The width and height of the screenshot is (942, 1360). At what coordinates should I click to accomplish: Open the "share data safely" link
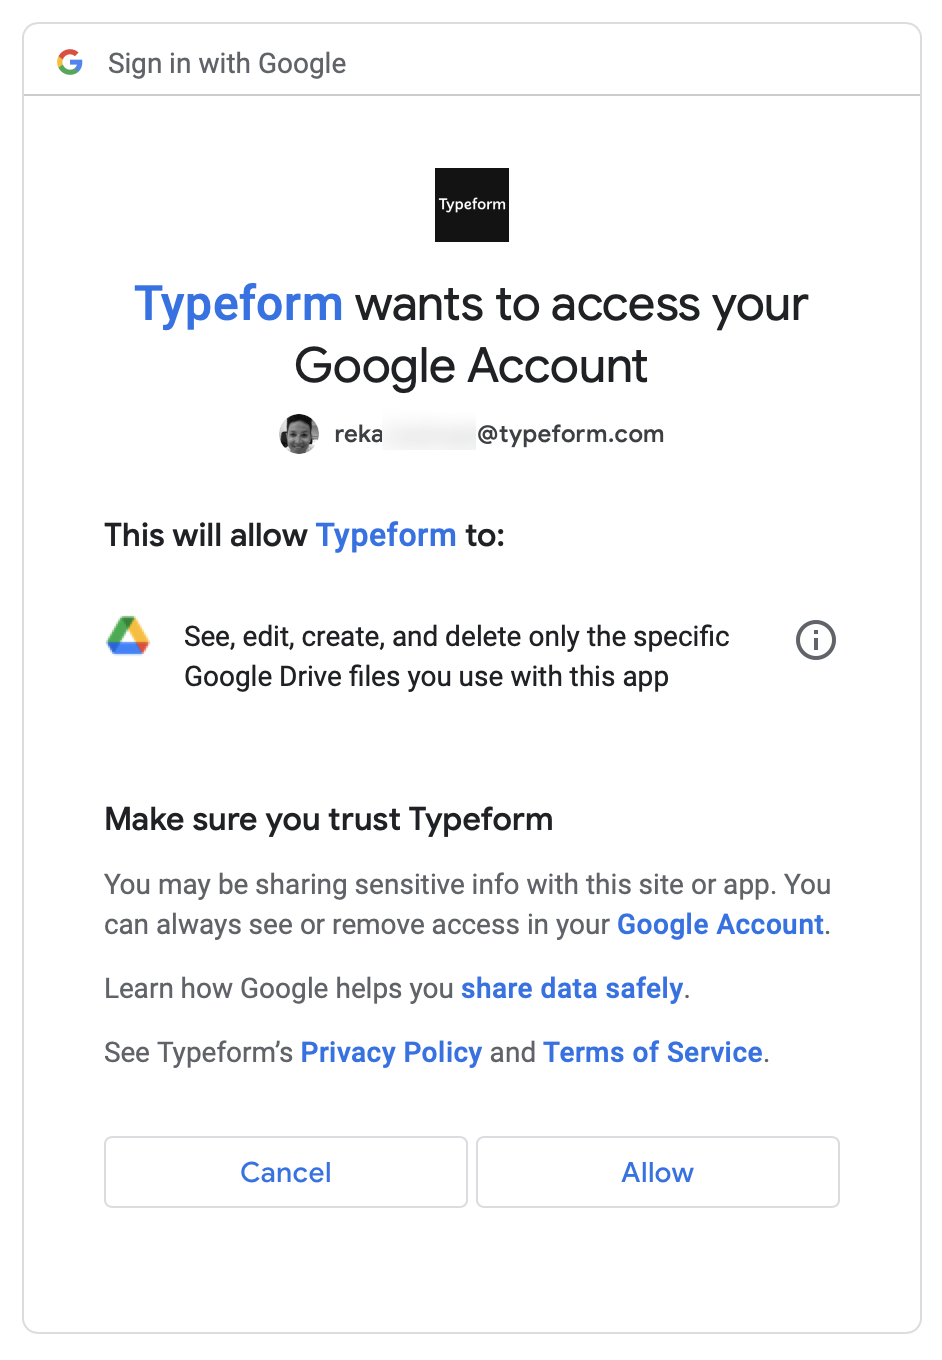pos(572,988)
